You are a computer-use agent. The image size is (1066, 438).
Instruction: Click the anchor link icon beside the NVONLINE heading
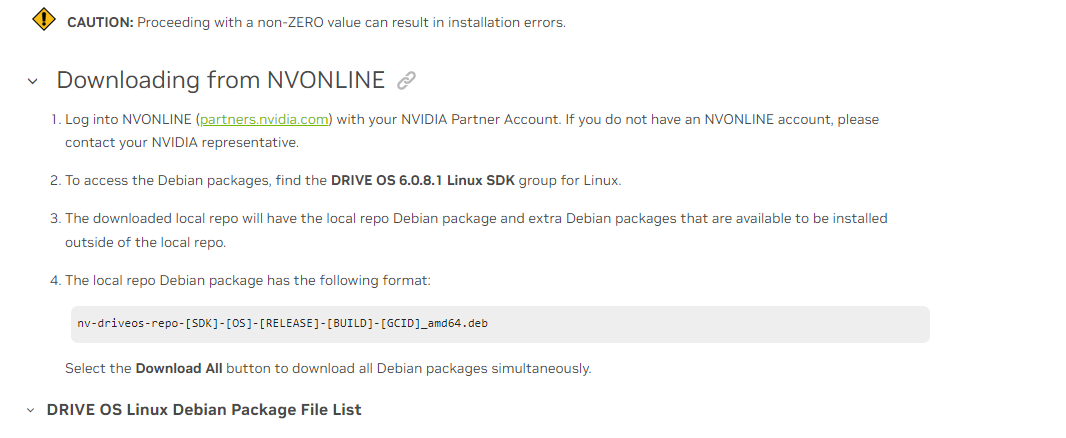click(406, 80)
